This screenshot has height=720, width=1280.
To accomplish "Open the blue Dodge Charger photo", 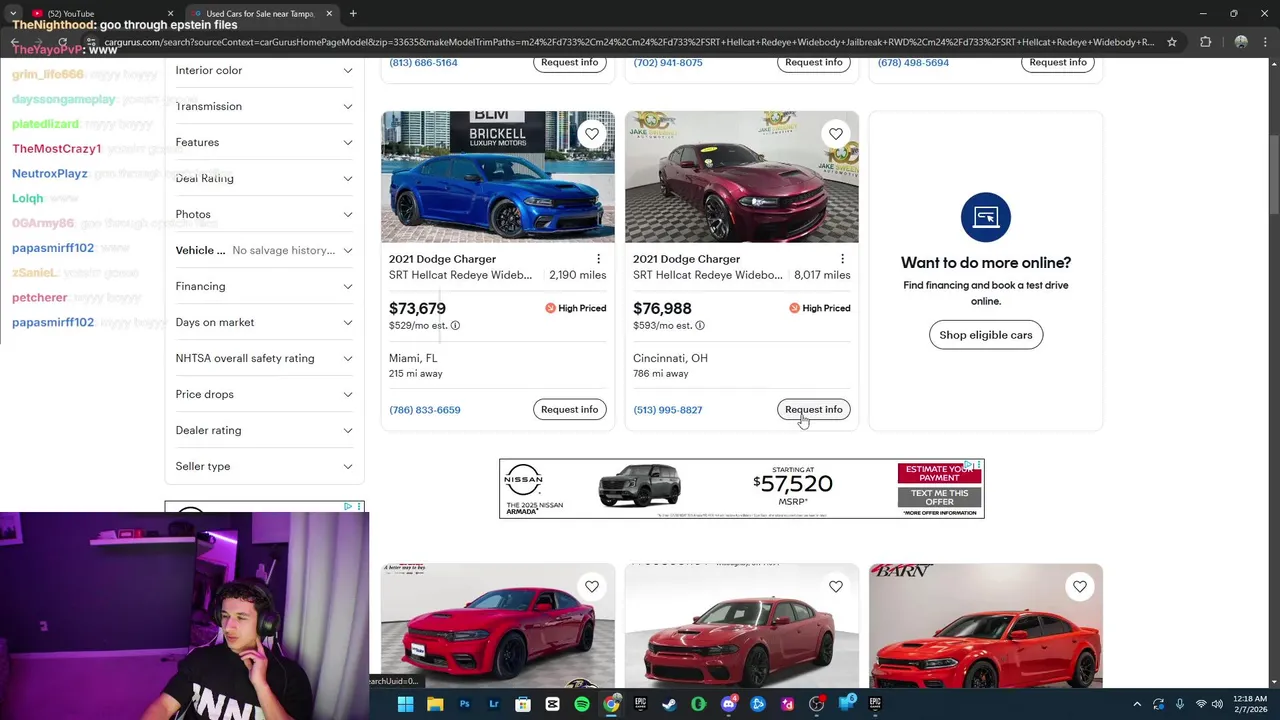I will [x=498, y=177].
